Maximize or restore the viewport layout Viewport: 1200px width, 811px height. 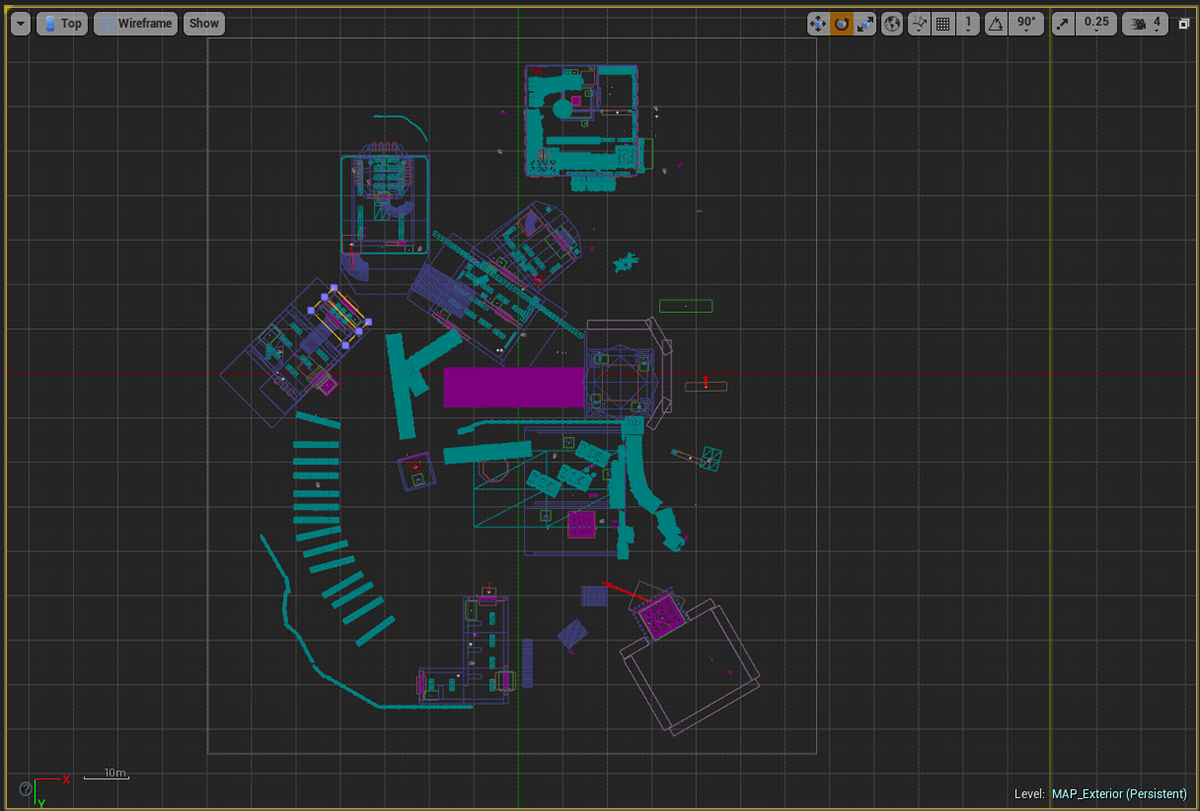[1184, 24]
